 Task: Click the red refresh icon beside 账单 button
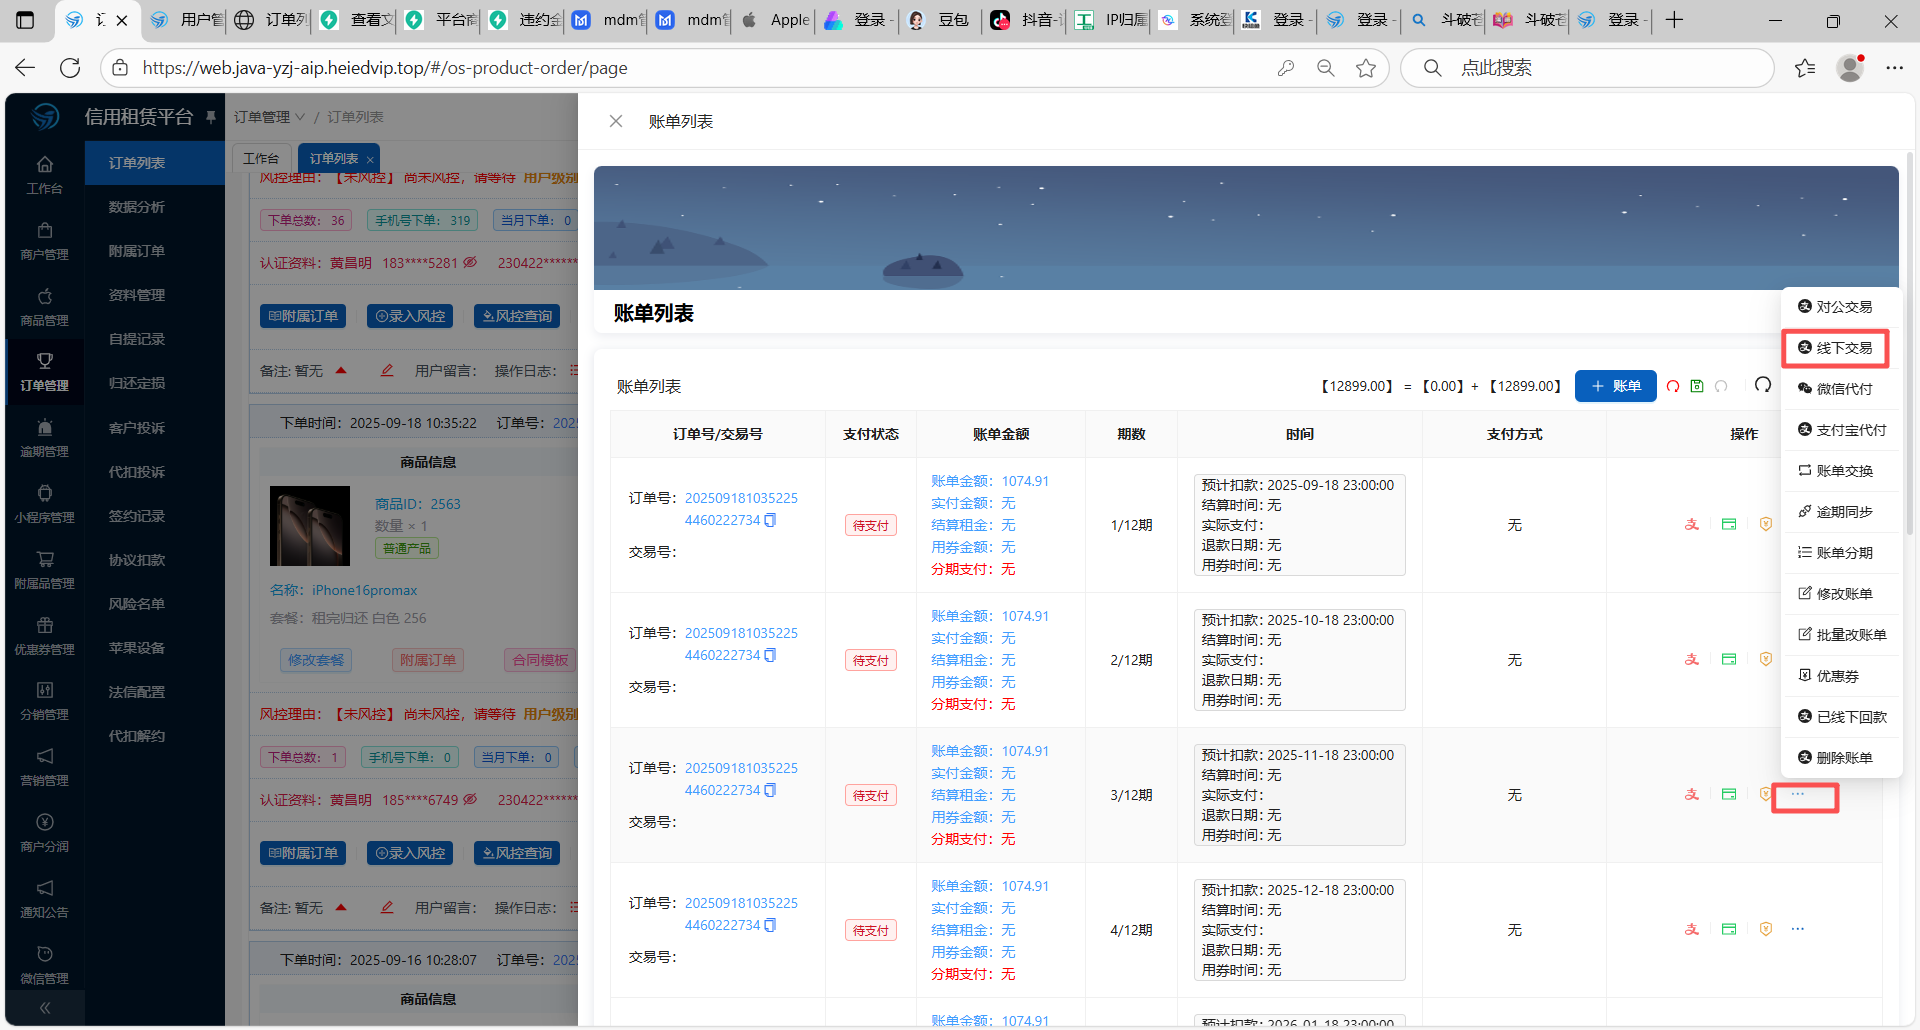point(1673,386)
